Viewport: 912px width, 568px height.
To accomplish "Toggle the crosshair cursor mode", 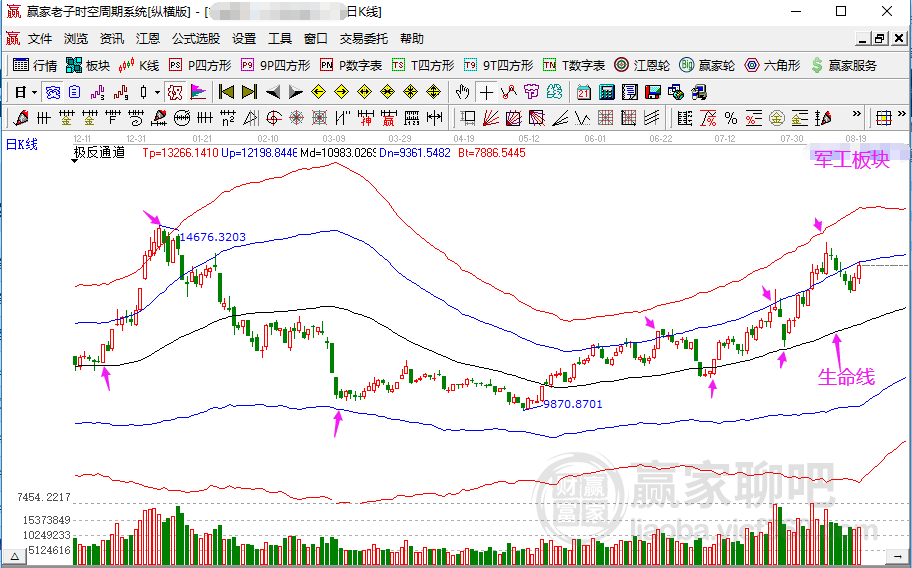I will (x=486, y=92).
